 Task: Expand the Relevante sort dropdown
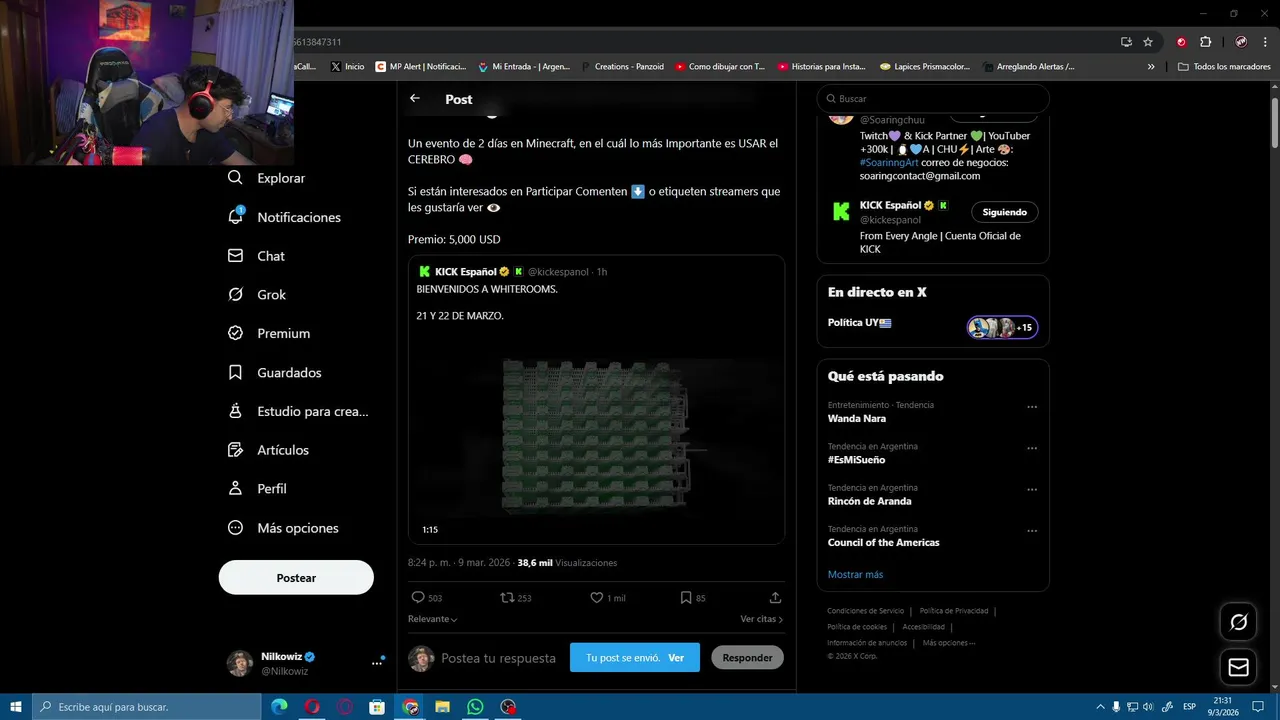tap(433, 619)
